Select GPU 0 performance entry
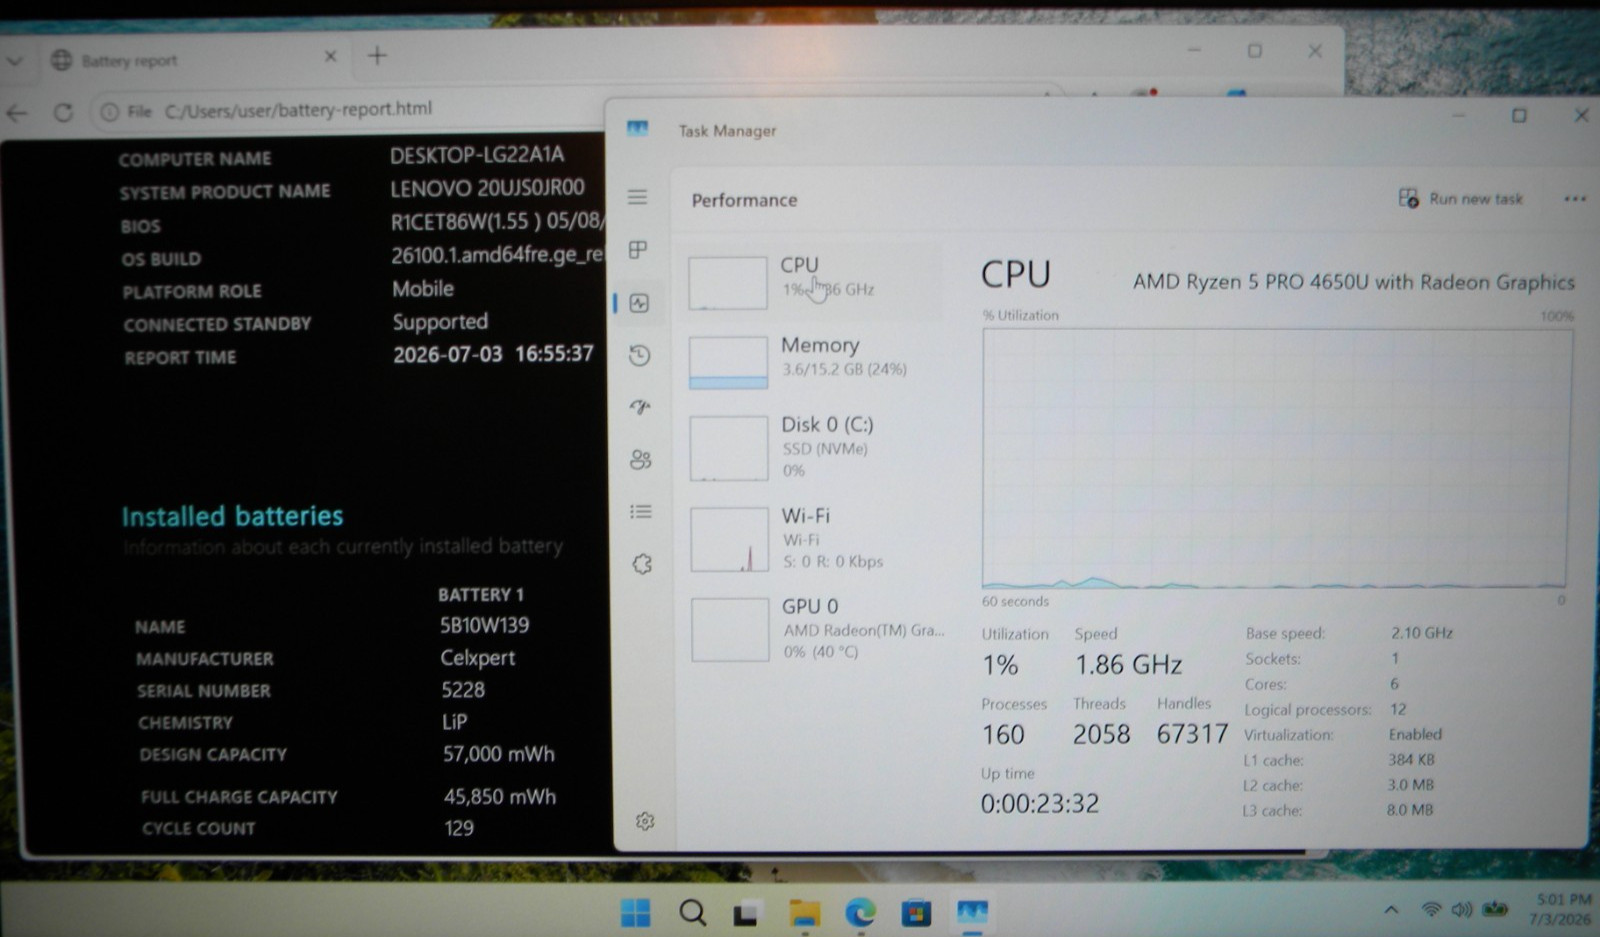The width and height of the screenshot is (1600, 937). [x=814, y=628]
